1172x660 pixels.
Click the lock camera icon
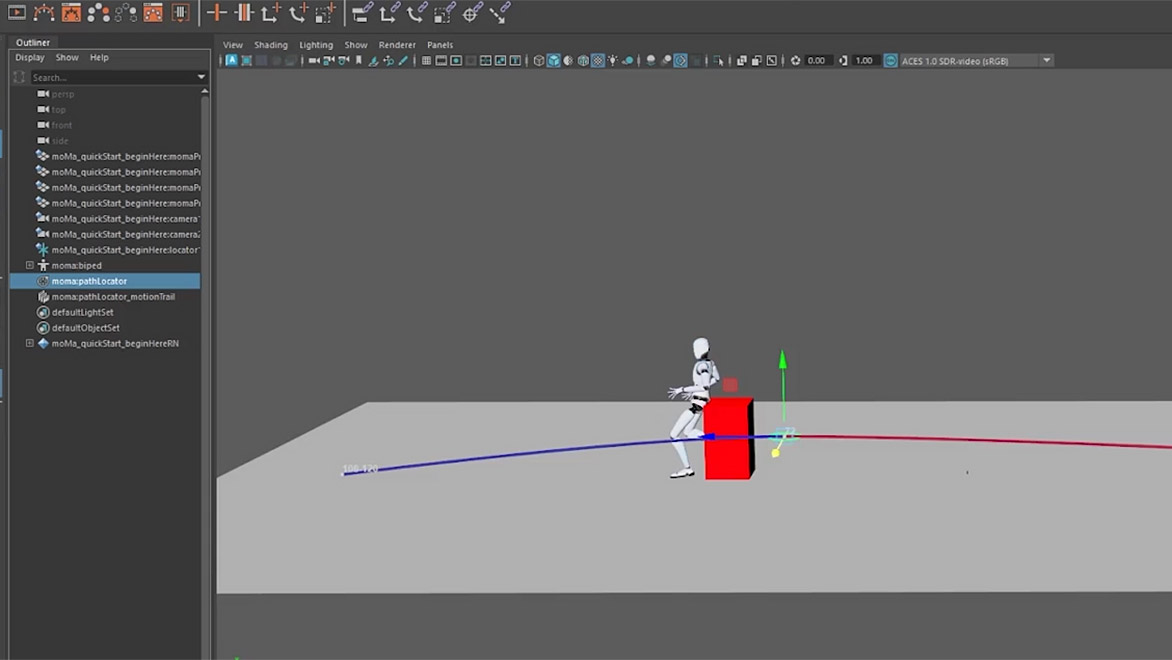pyautogui.click(x=329, y=61)
